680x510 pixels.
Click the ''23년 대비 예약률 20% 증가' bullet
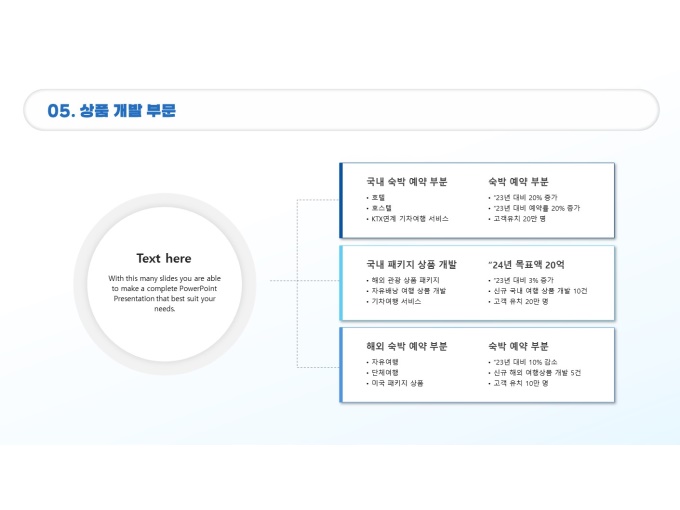click(536, 208)
